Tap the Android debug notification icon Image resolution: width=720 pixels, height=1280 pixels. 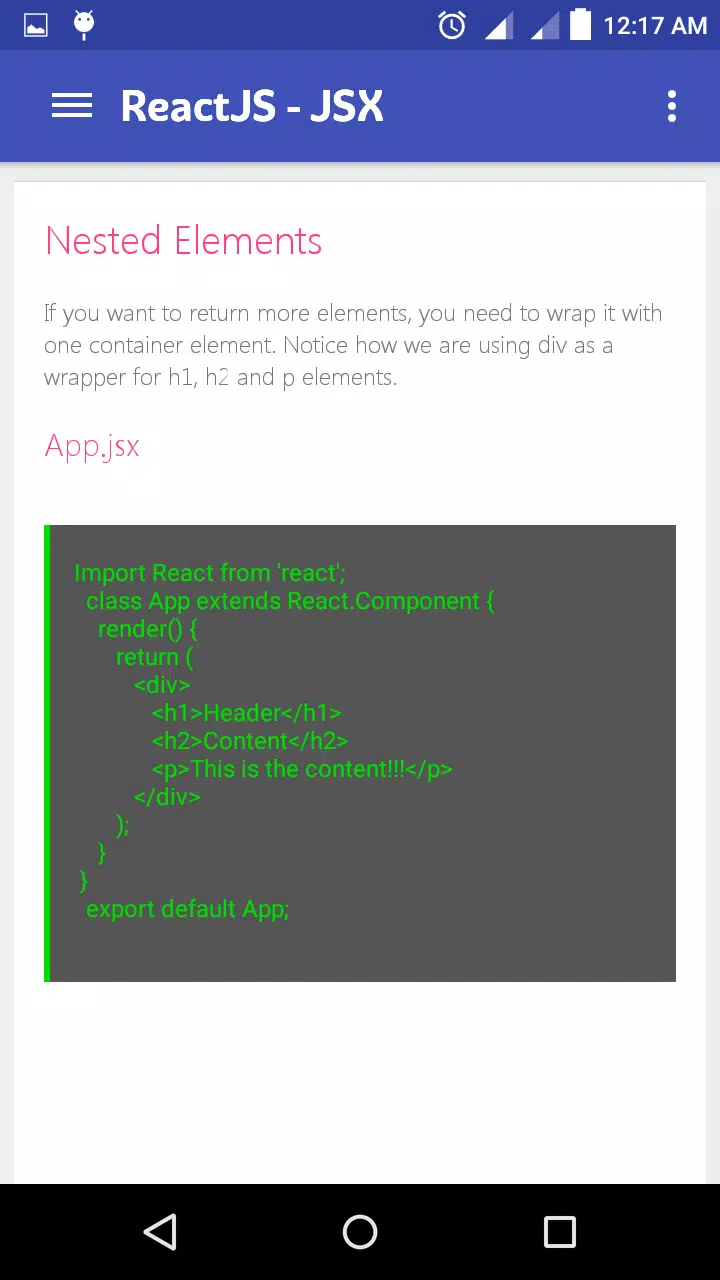(x=85, y=25)
